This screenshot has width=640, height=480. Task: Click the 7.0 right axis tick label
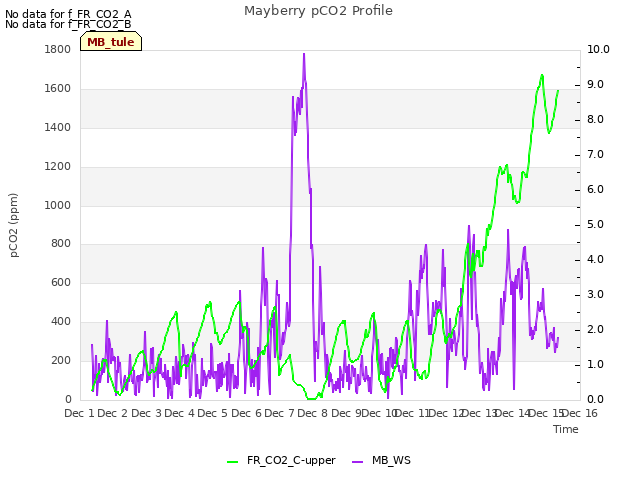595,155
